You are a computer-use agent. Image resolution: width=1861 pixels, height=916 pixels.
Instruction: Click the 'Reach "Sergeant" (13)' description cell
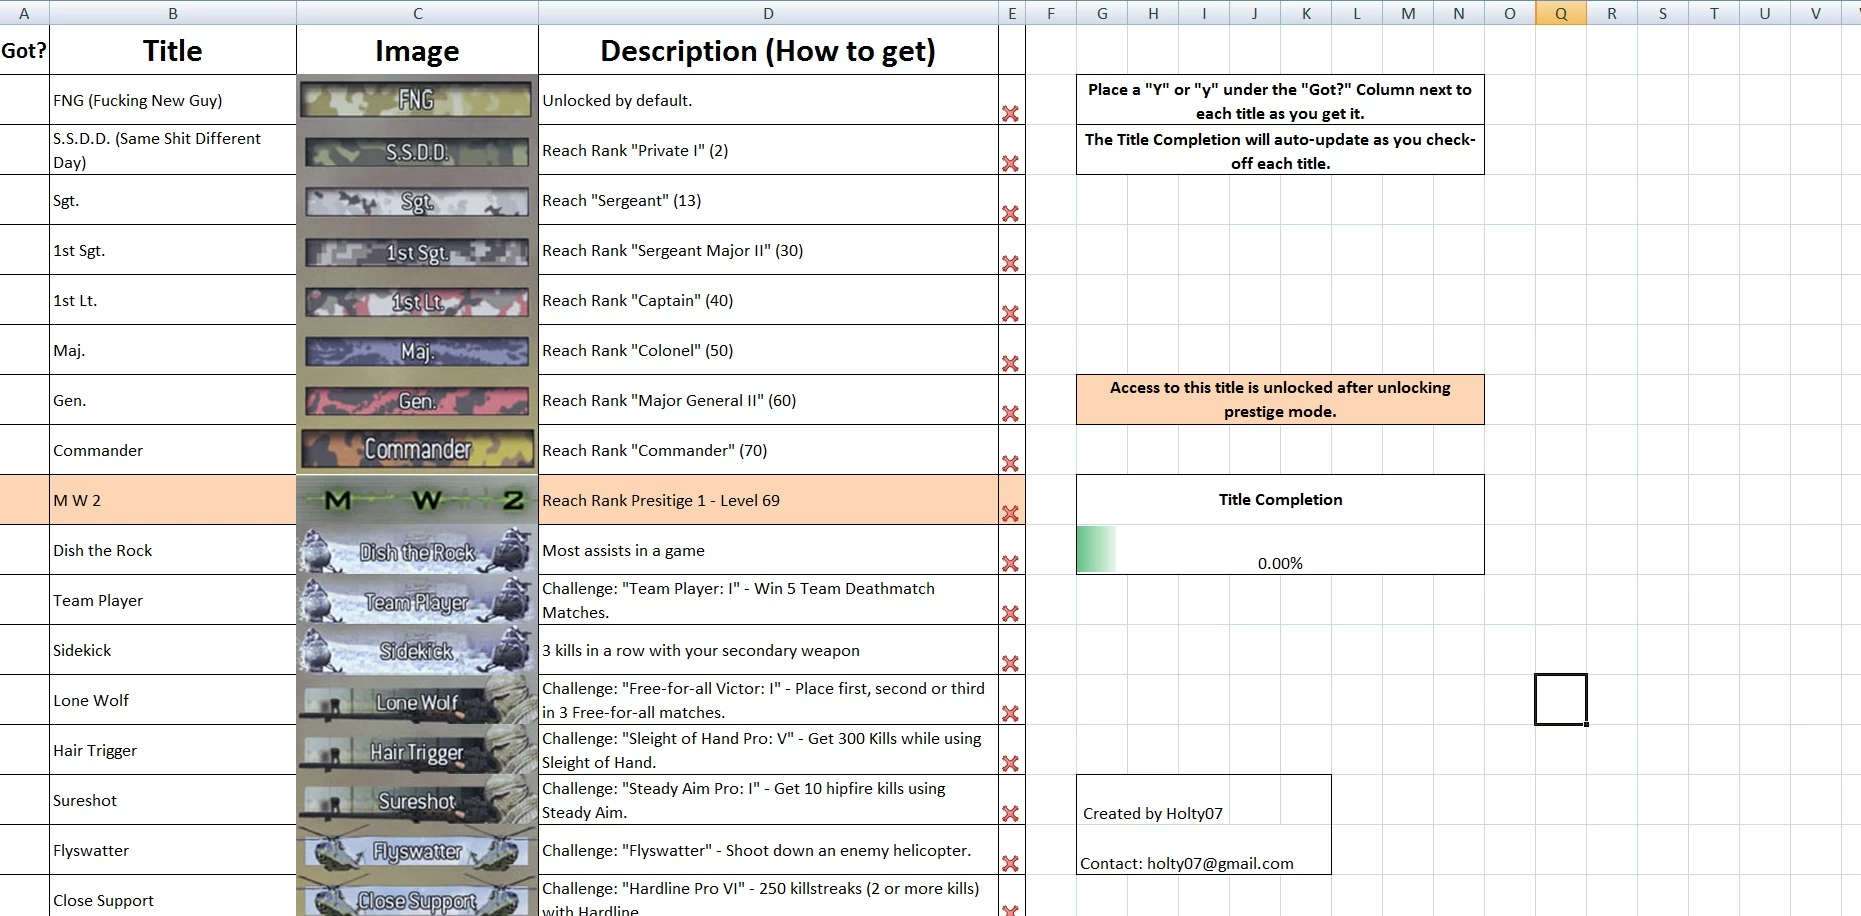pyautogui.click(x=768, y=200)
